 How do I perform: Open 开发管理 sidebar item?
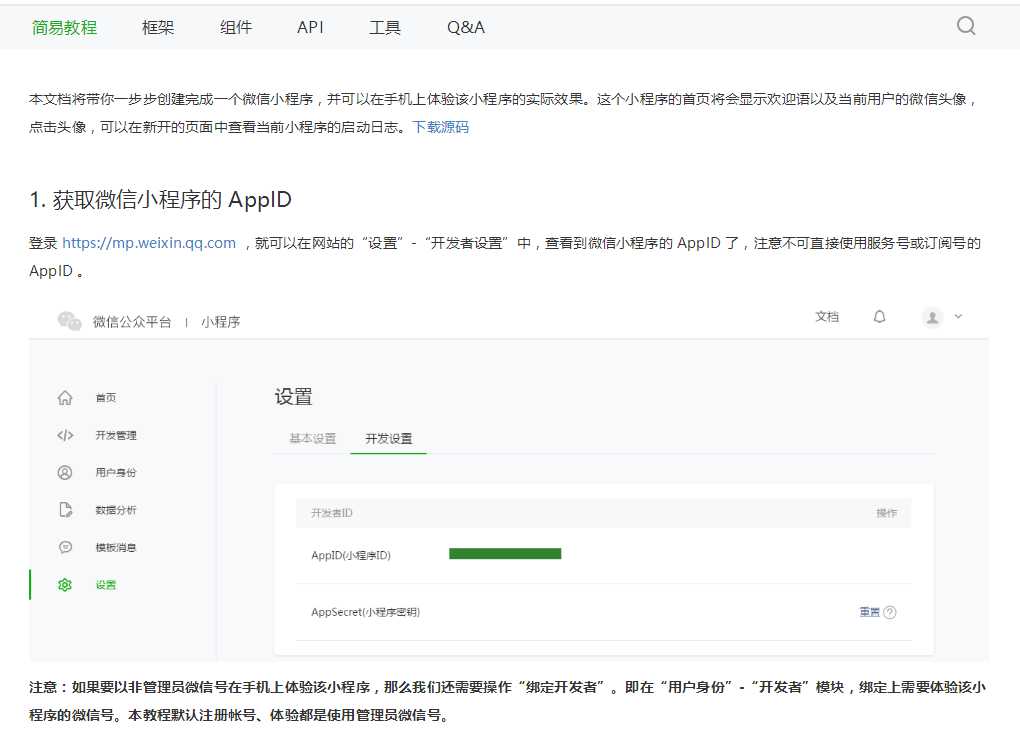pyautogui.click(x=116, y=435)
